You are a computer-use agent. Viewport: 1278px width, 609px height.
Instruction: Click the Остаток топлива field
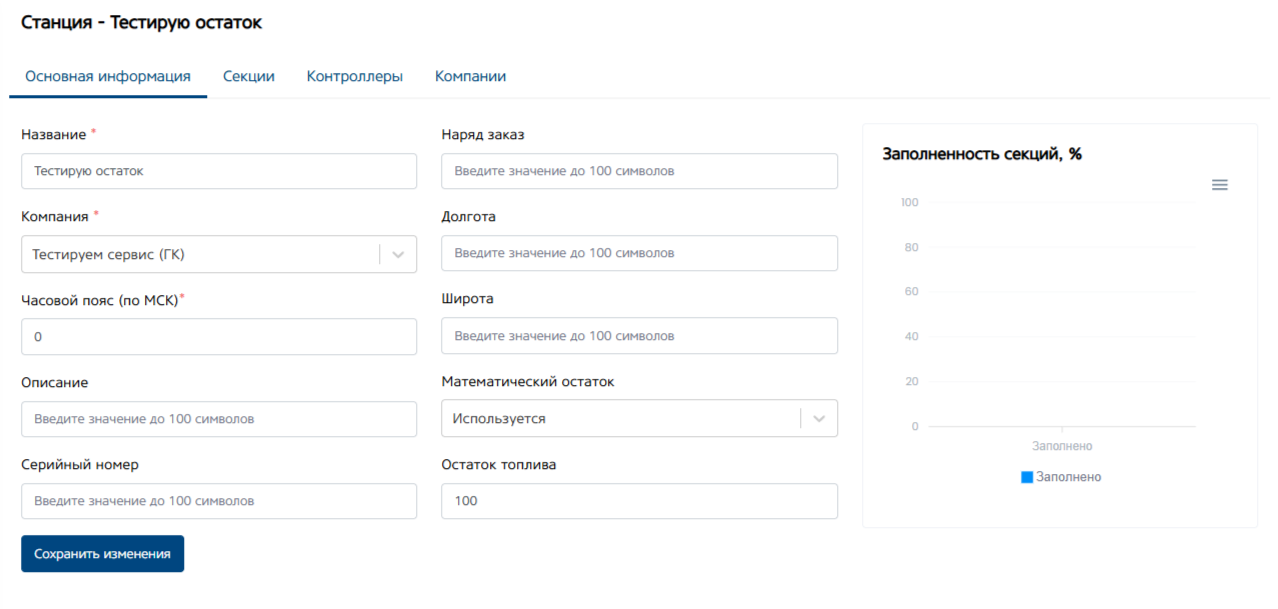(x=639, y=501)
